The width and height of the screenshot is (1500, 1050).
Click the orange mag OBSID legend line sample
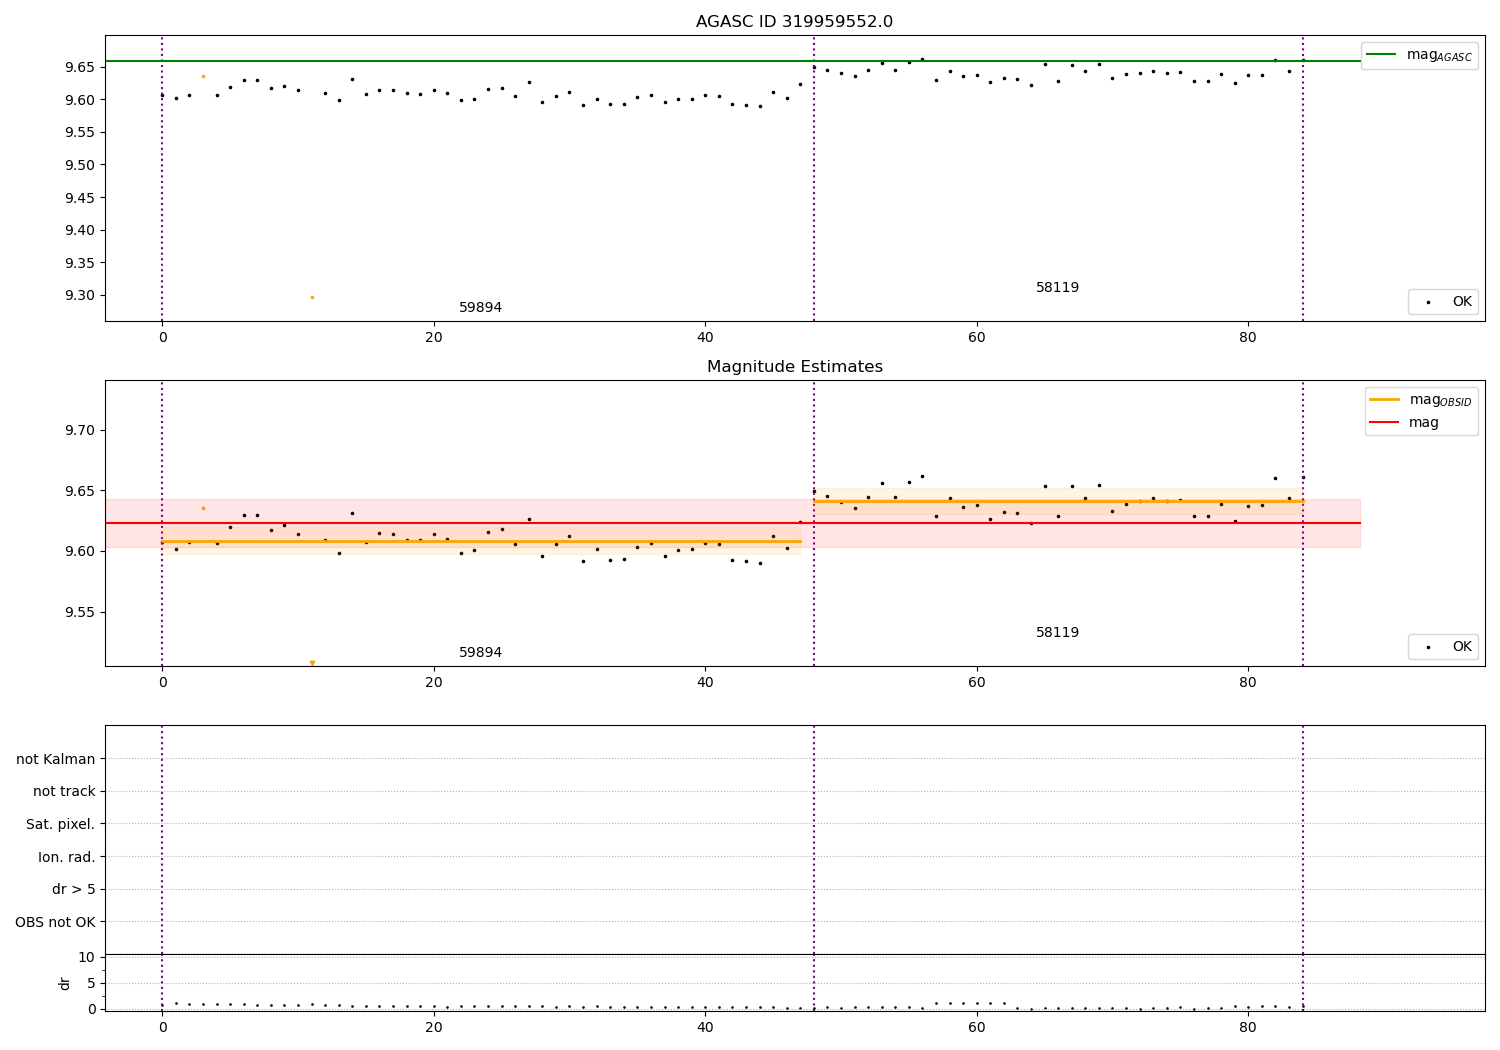pos(1384,400)
